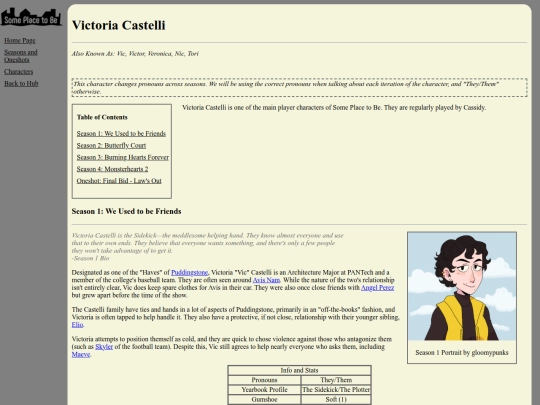Click the They/Them table cell

336,380
